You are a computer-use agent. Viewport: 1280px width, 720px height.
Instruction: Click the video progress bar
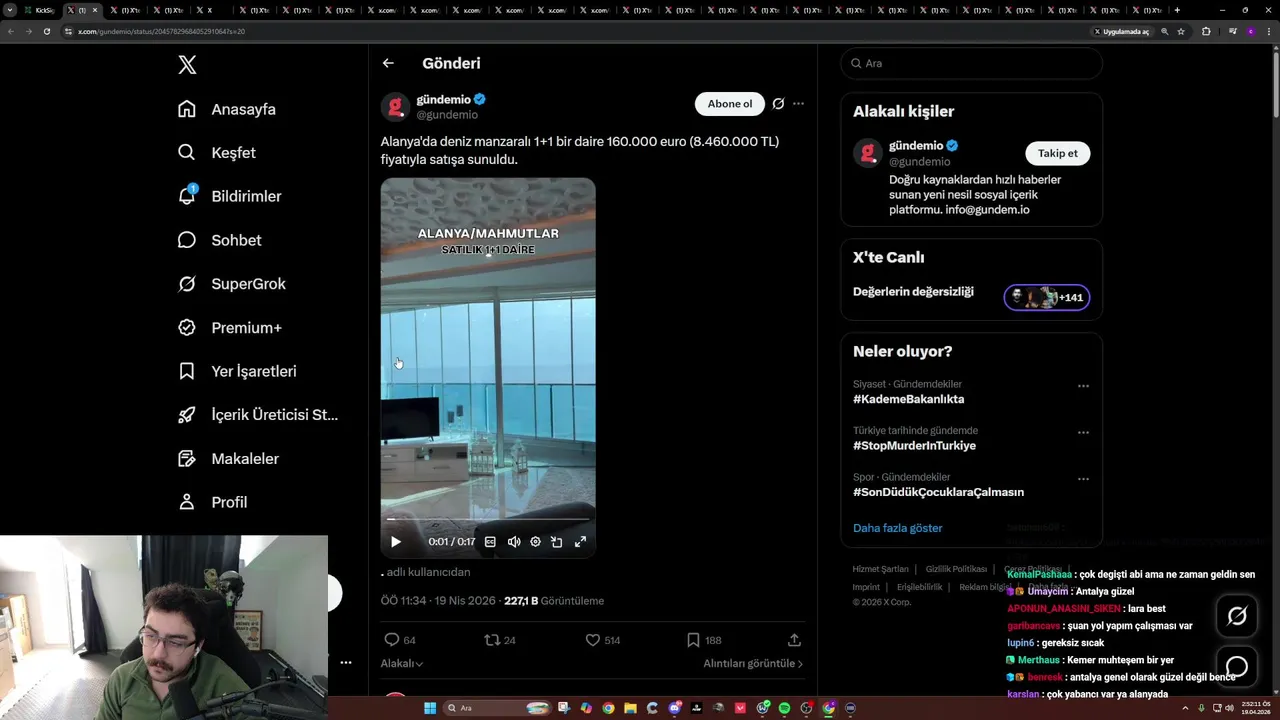(488, 520)
